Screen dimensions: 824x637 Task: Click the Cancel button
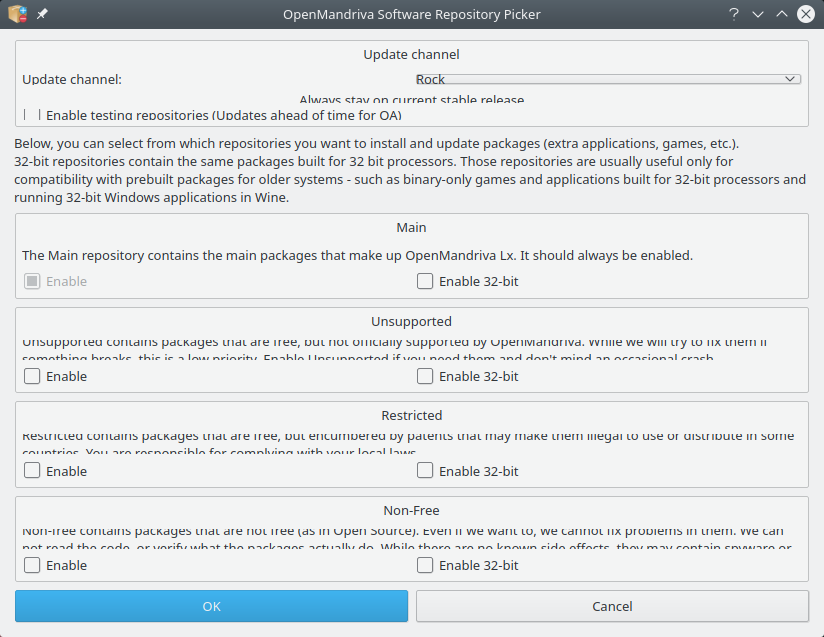(612, 606)
